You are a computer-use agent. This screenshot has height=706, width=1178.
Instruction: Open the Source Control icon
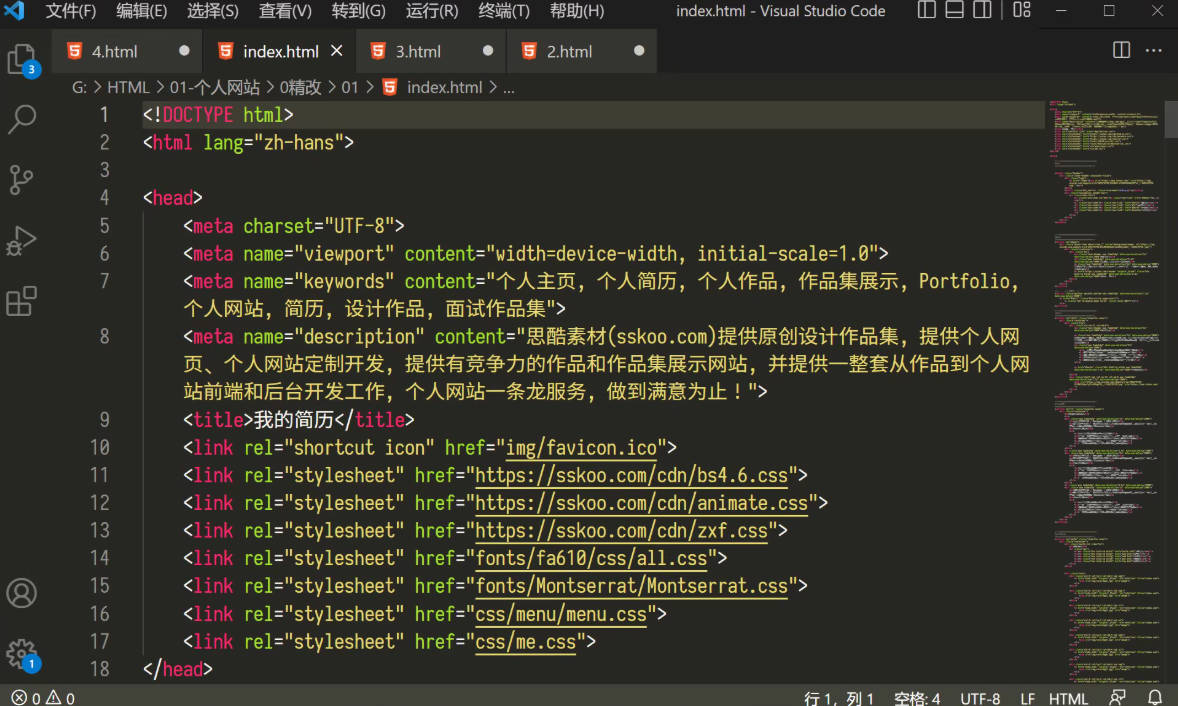tap(22, 180)
